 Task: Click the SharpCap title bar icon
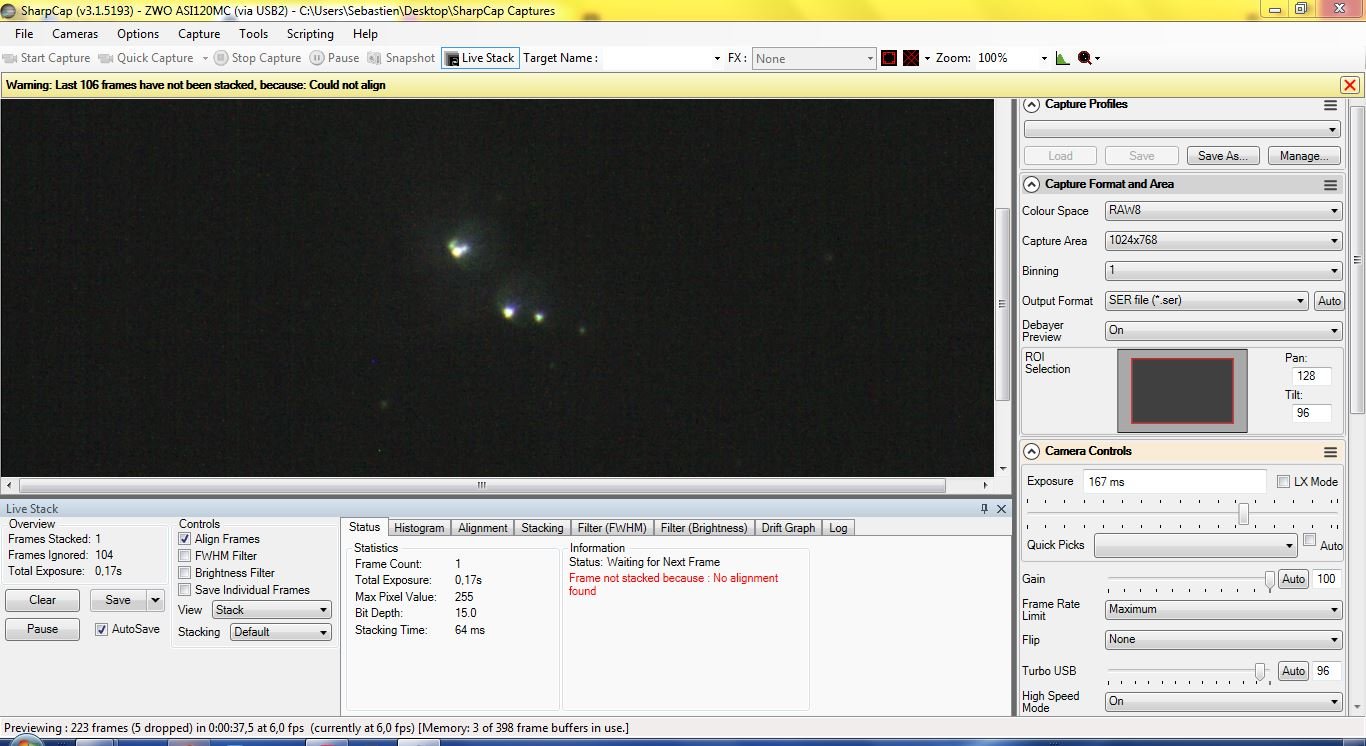tap(9, 11)
